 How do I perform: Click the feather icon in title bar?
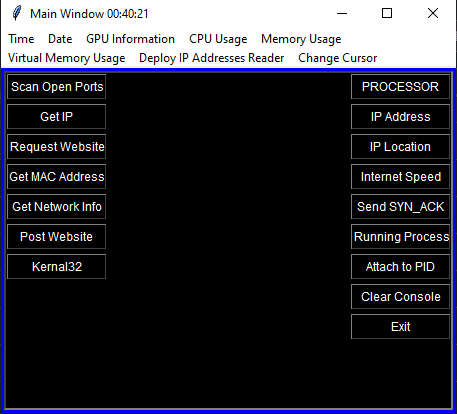(16, 14)
